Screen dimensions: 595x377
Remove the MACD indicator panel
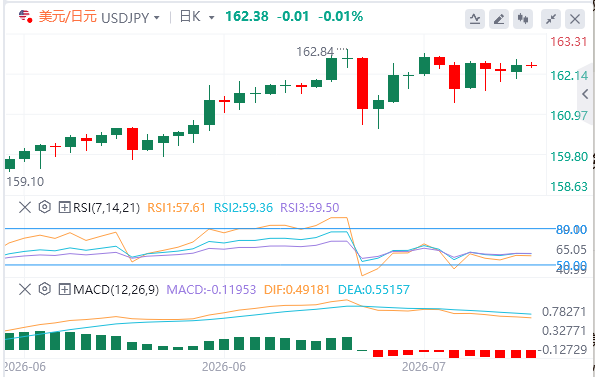pyautogui.click(x=25, y=290)
